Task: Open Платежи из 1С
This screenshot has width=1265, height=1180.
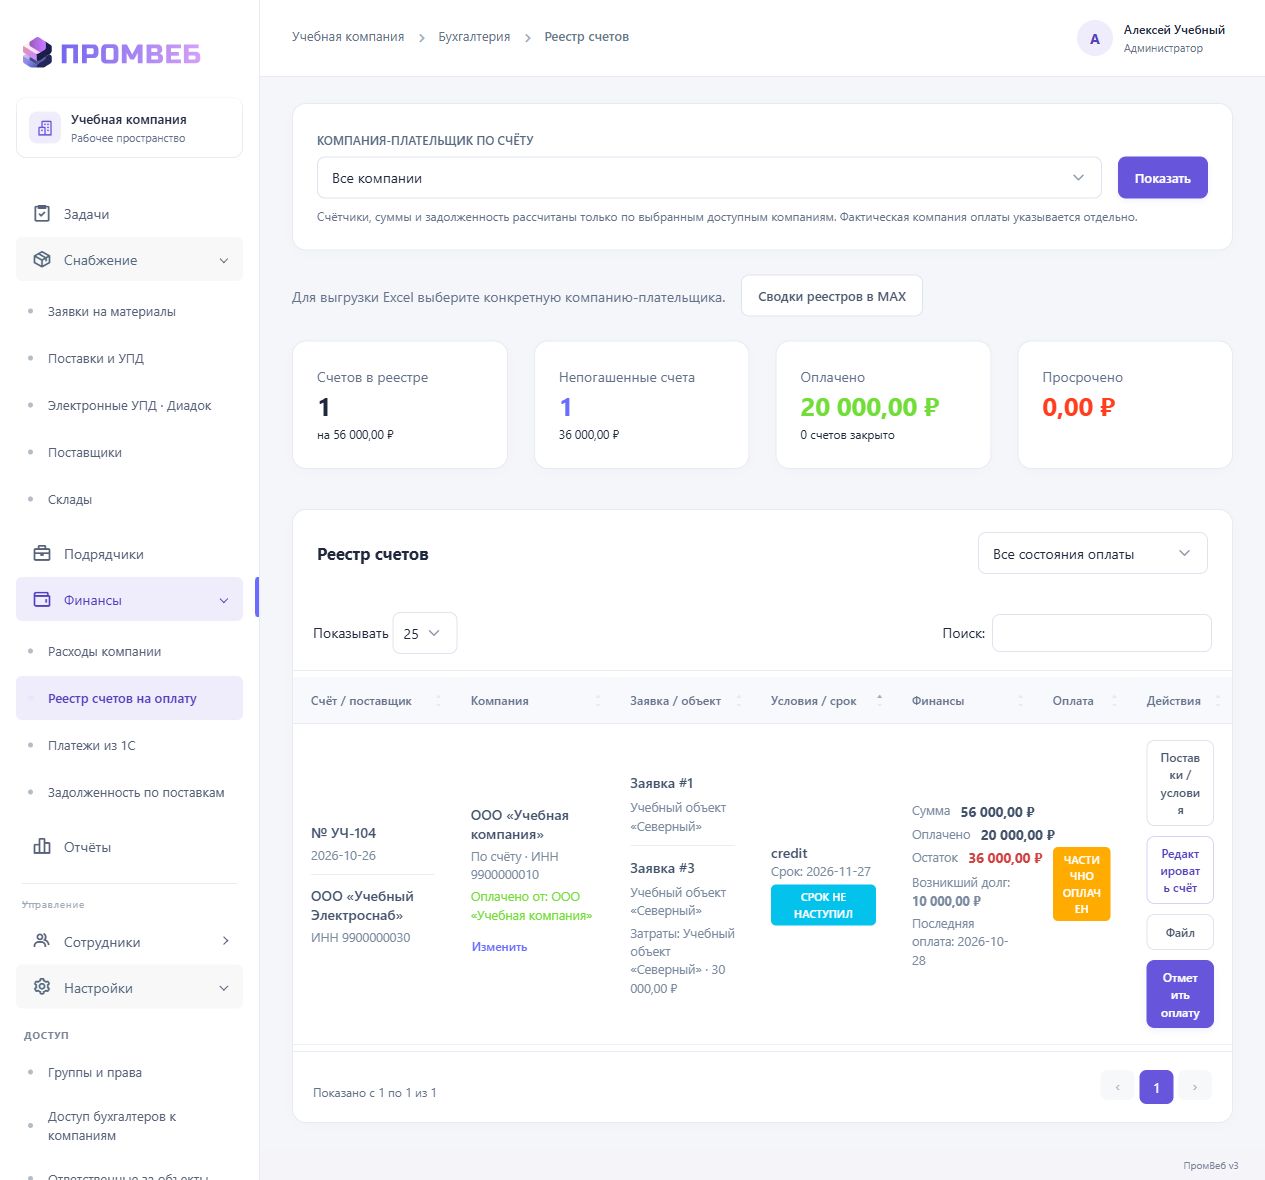Action: pyautogui.click(x=92, y=746)
